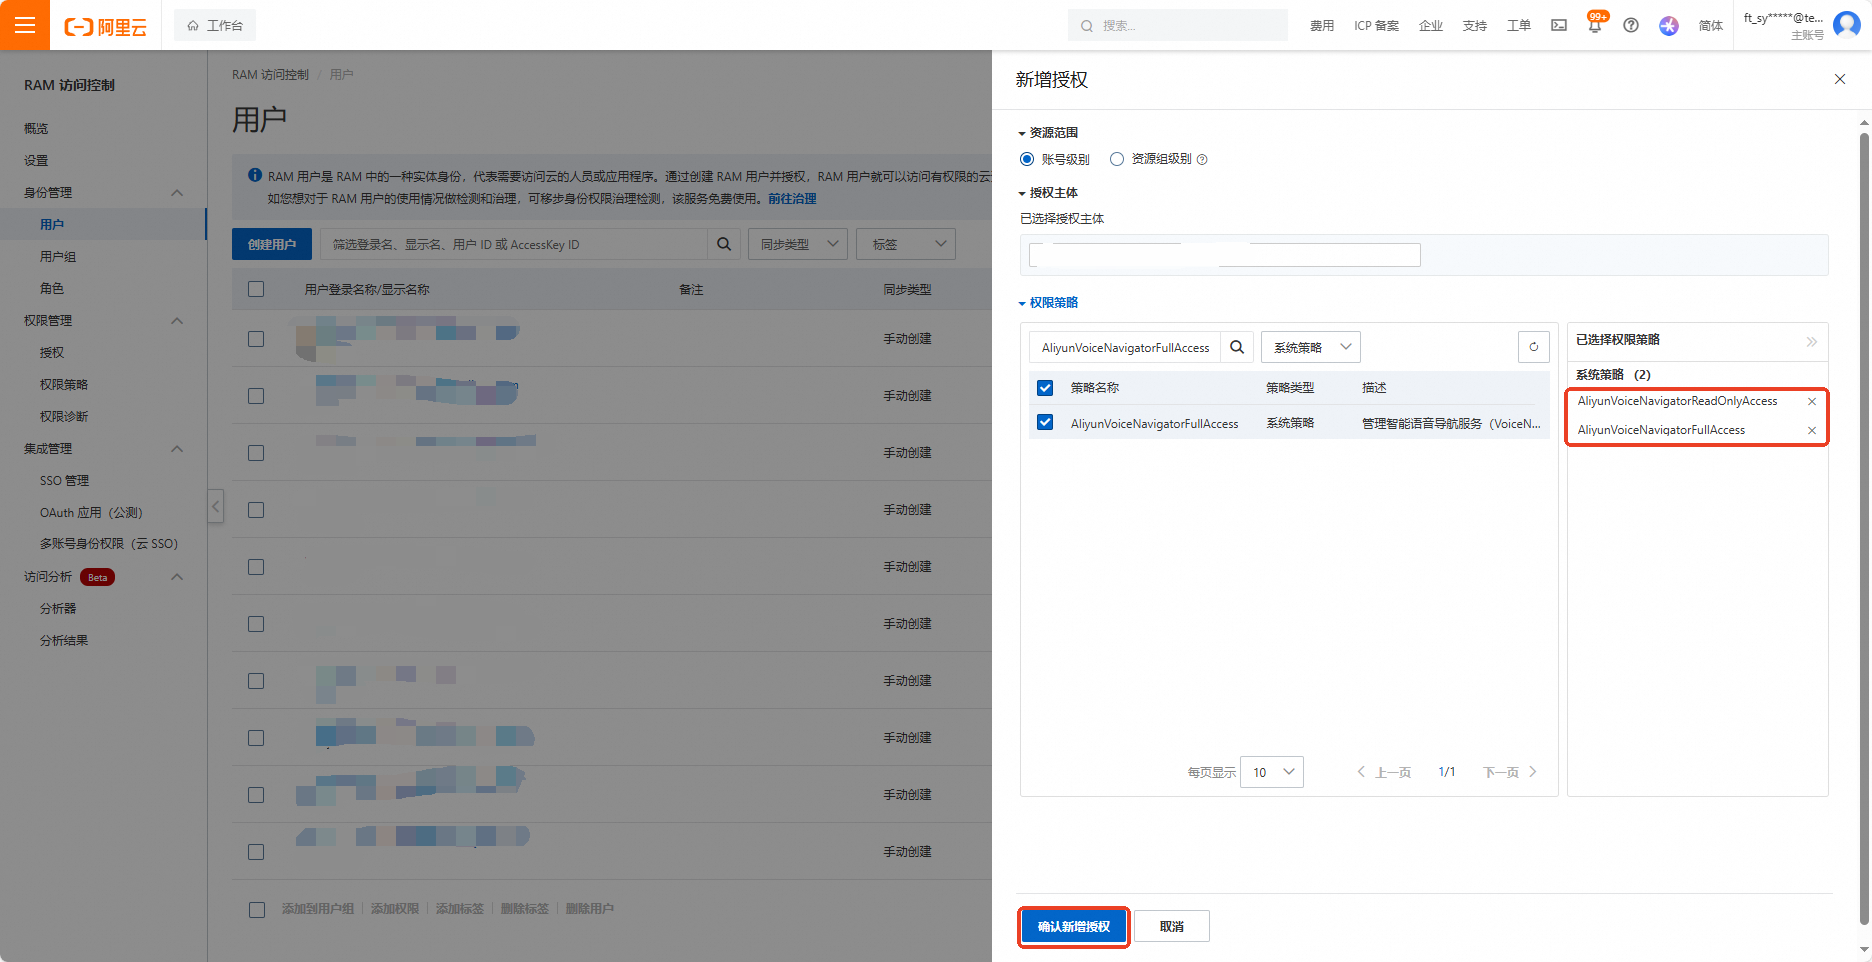Image resolution: width=1872 pixels, height=962 pixels.
Task: Remove AliyunVoiceNavigatorFullAccess from selected policies
Action: (x=1812, y=430)
